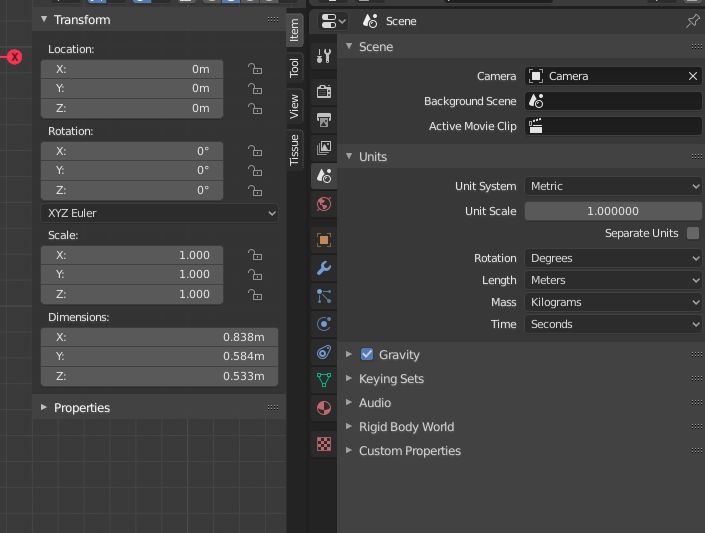
Task: Collapse the Transform panel
Action: (44, 19)
